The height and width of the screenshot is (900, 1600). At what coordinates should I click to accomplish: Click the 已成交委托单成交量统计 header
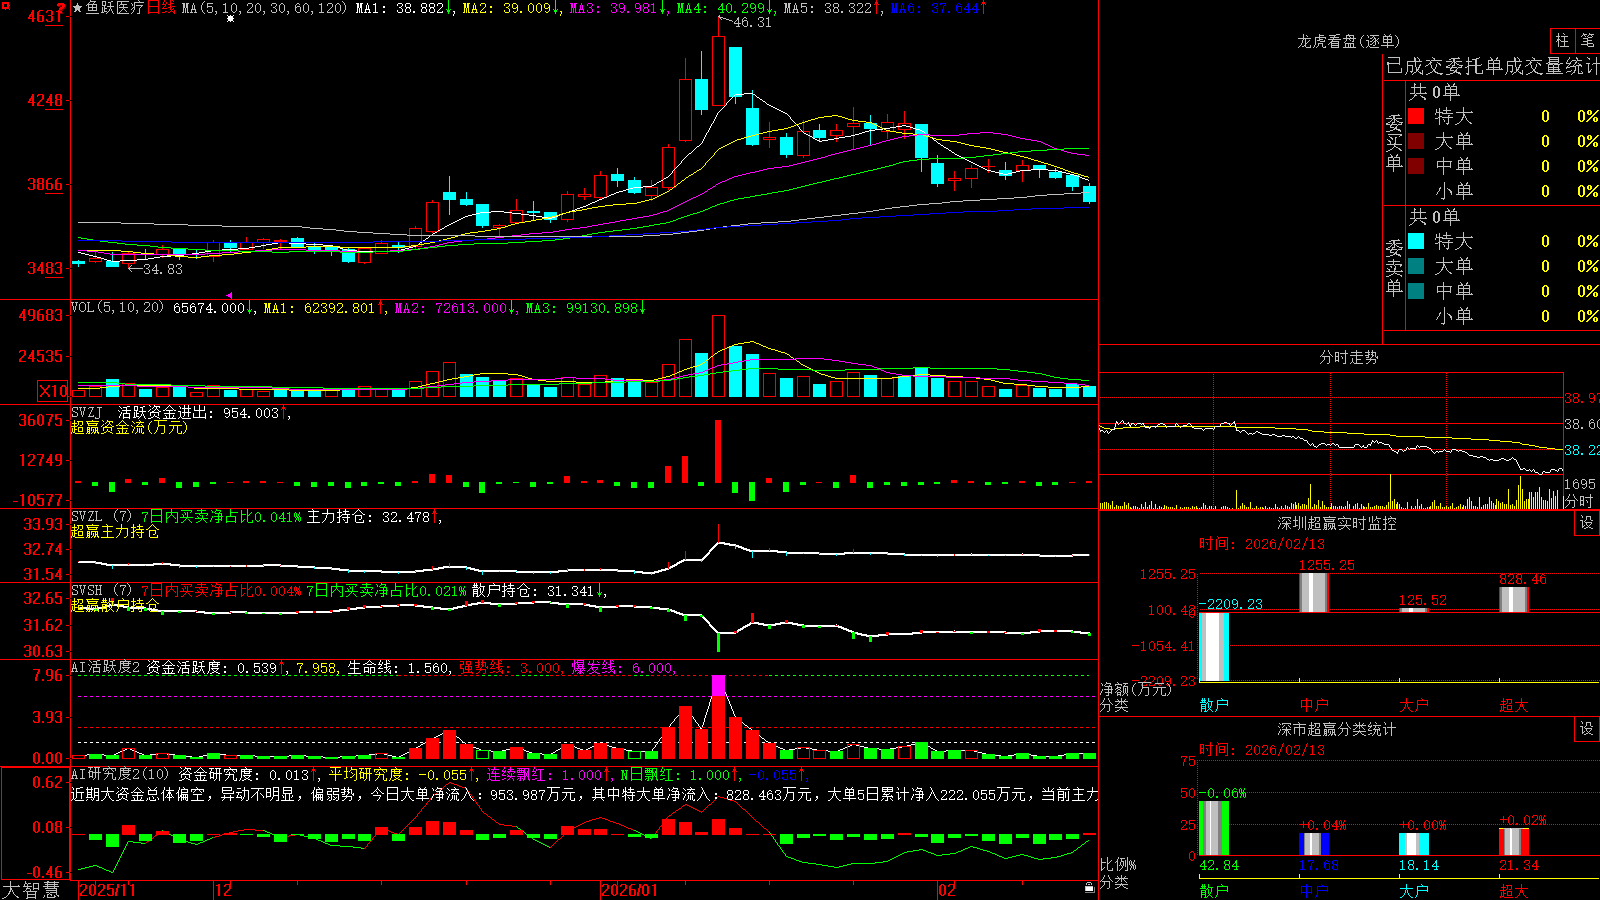coord(1492,66)
